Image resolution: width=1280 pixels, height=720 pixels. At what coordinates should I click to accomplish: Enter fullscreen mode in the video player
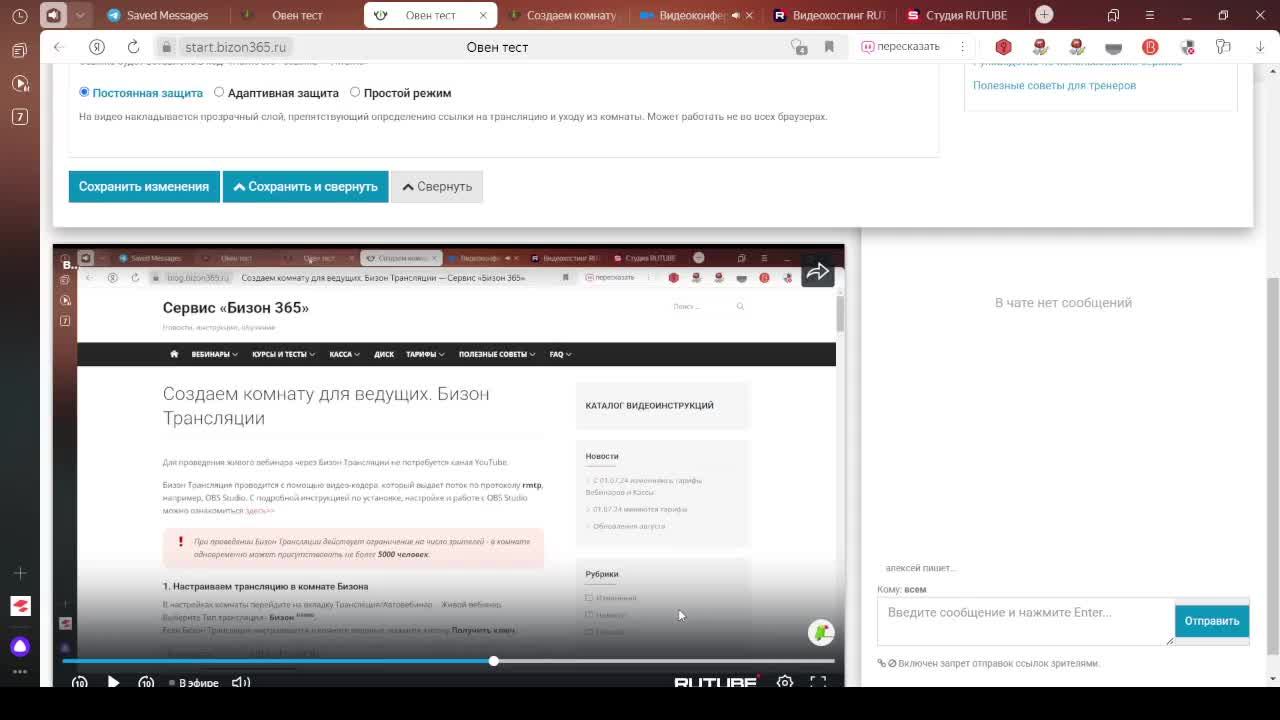pyautogui.click(x=818, y=682)
